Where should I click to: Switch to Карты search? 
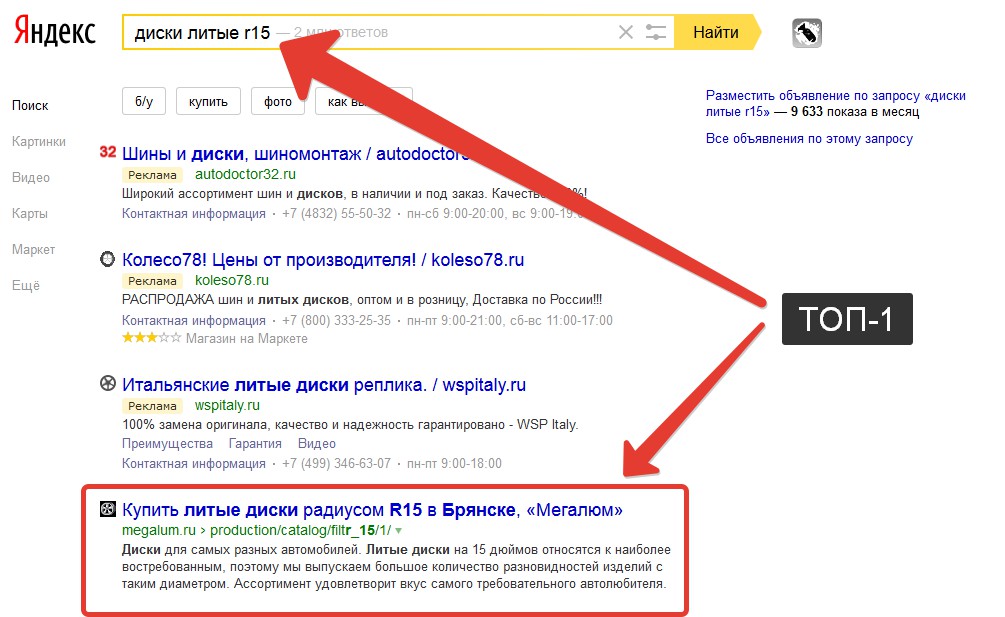[29, 213]
